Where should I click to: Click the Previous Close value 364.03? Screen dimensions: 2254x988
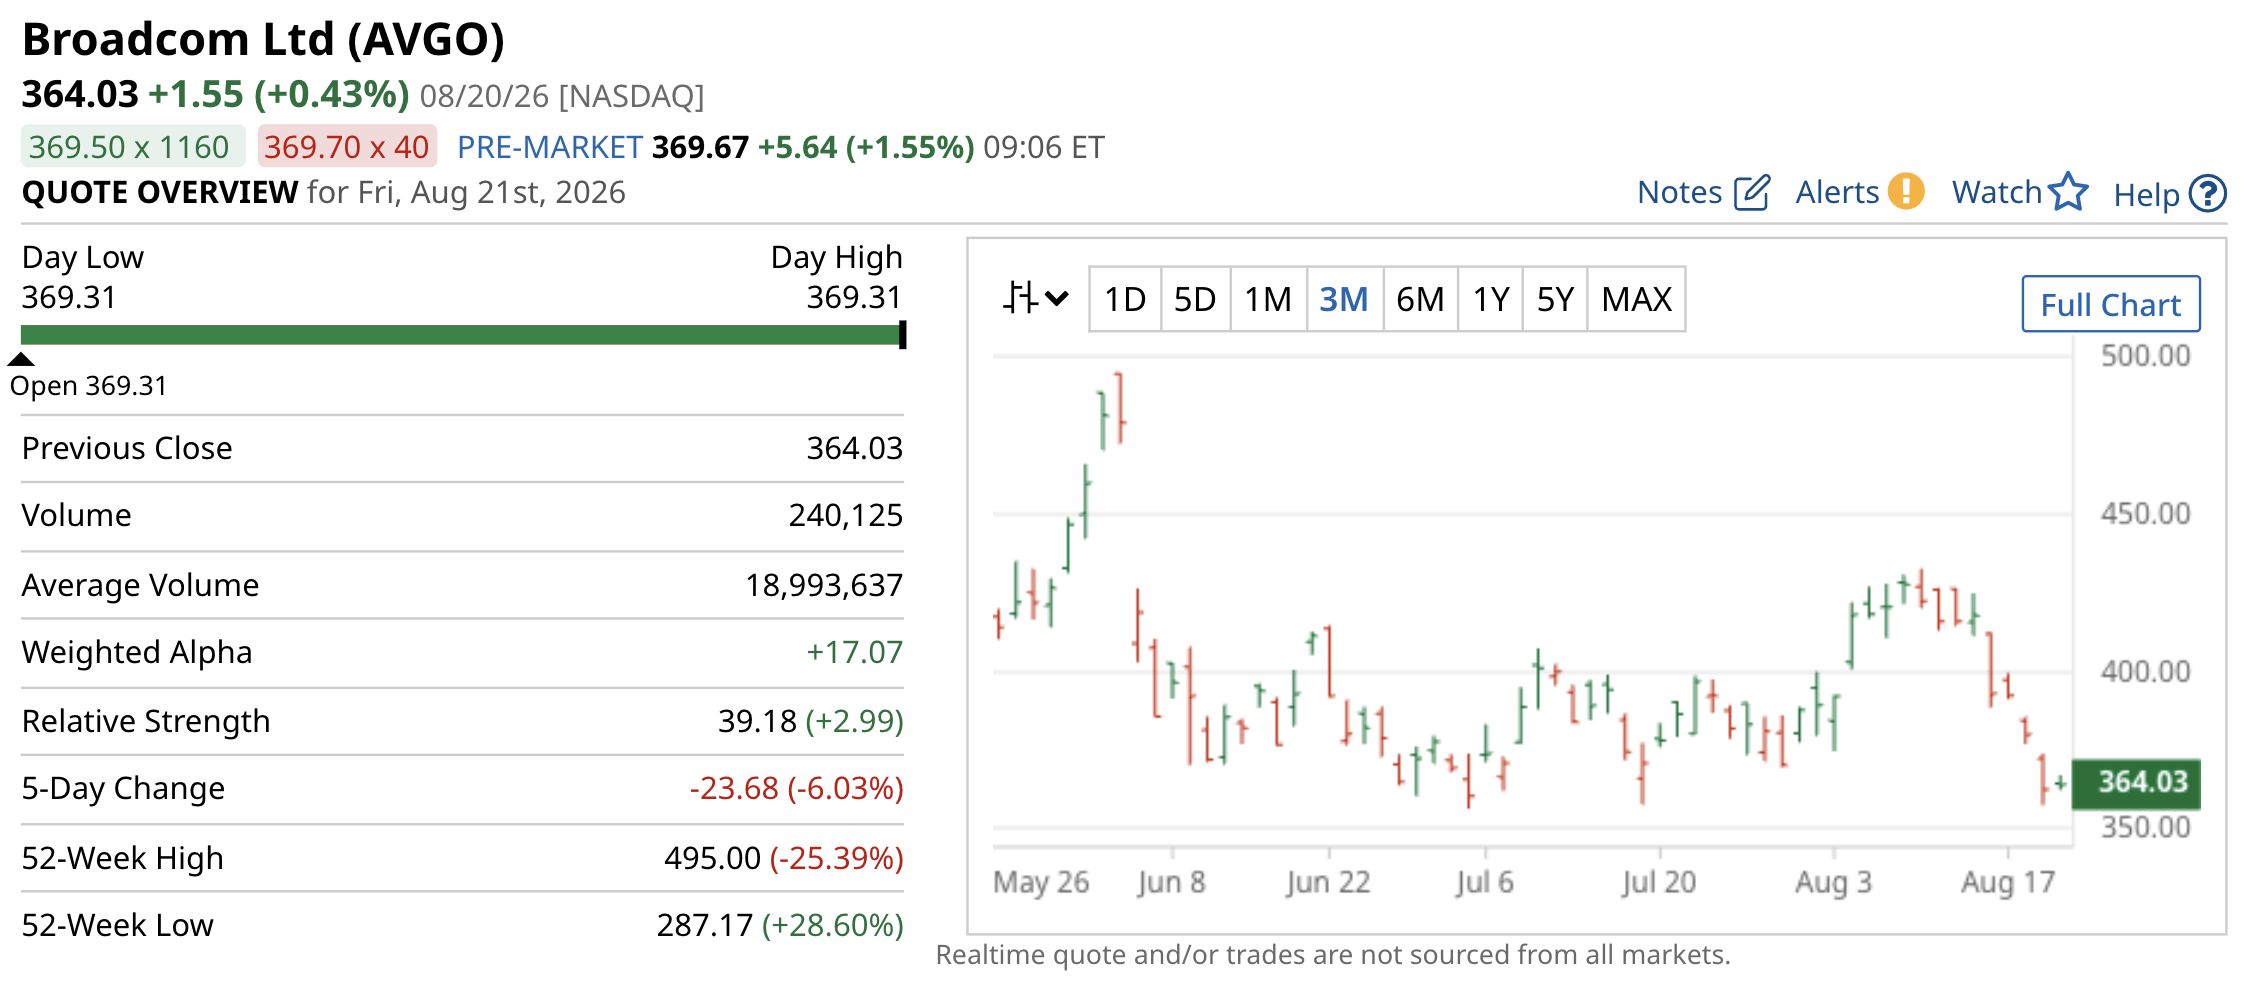854,448
